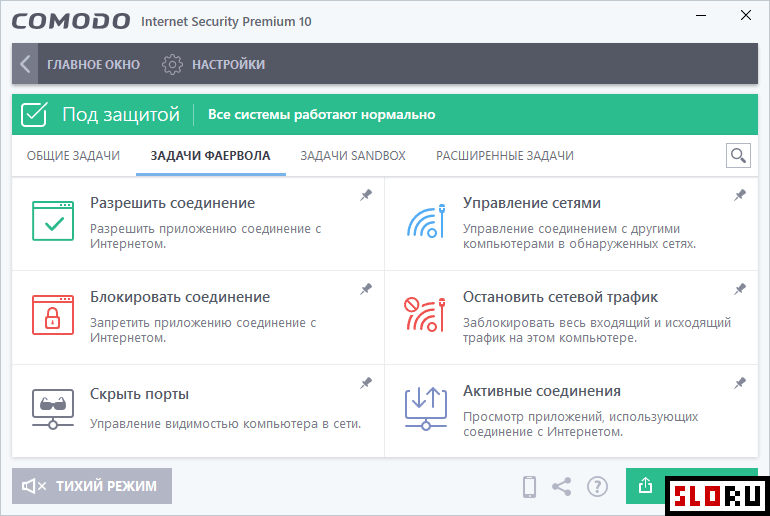770x516 pixels.
Task: Pin the Управление сетями task
Action: click(740, 195)
